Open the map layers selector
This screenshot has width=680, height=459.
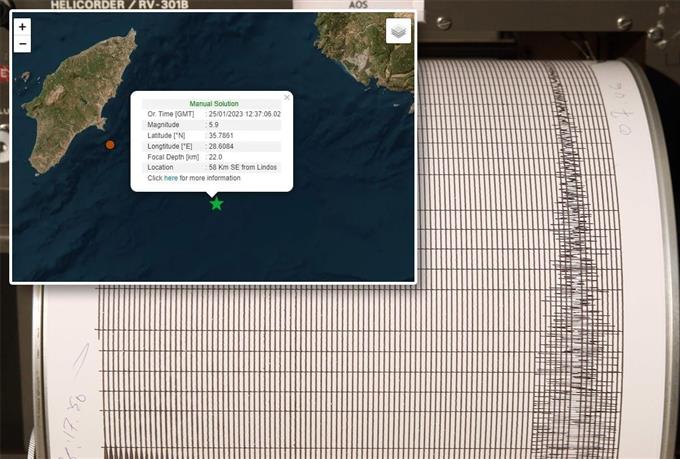tap(398, 31)
